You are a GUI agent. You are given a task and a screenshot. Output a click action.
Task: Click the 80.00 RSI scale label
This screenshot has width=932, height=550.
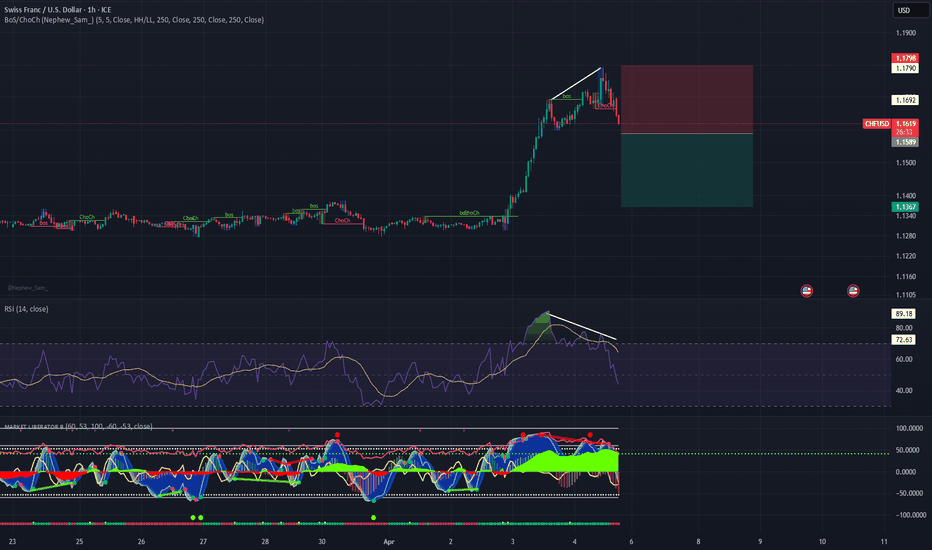[x=903, y=328]
